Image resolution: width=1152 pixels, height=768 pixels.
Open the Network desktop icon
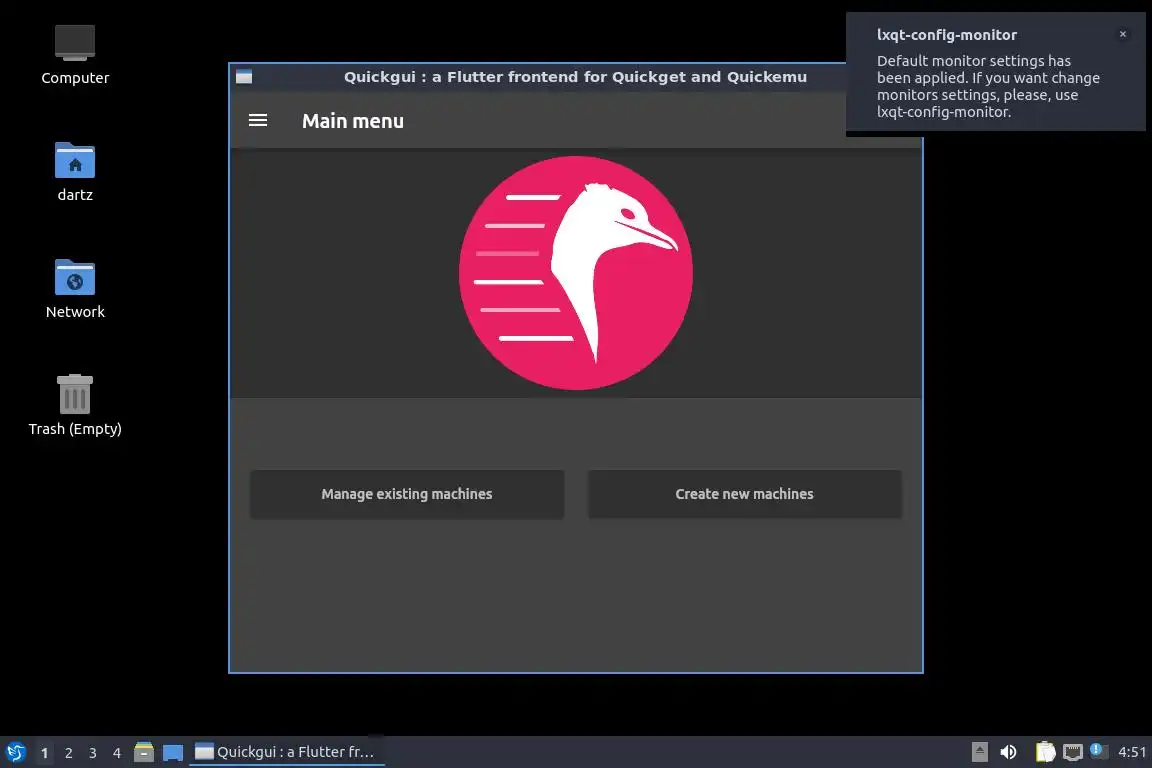tap(75, 289)
